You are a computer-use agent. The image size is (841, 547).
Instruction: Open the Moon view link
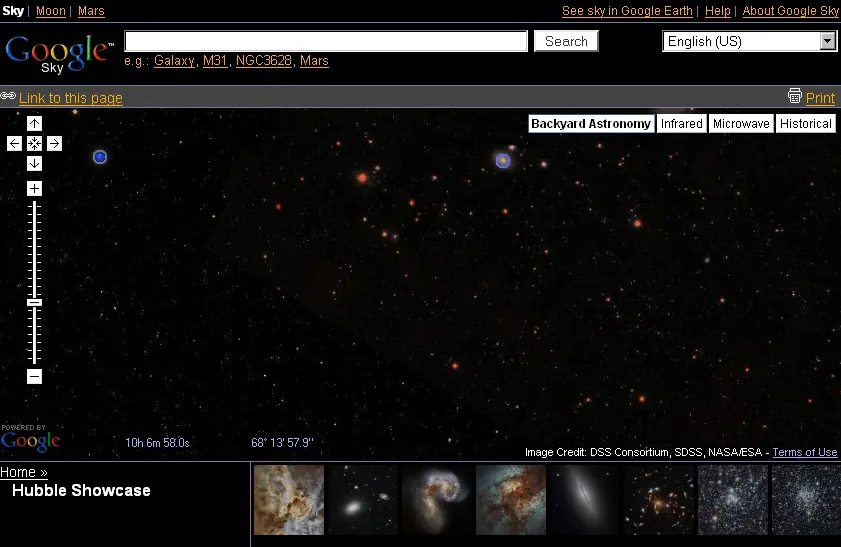(x=51, y=11)
